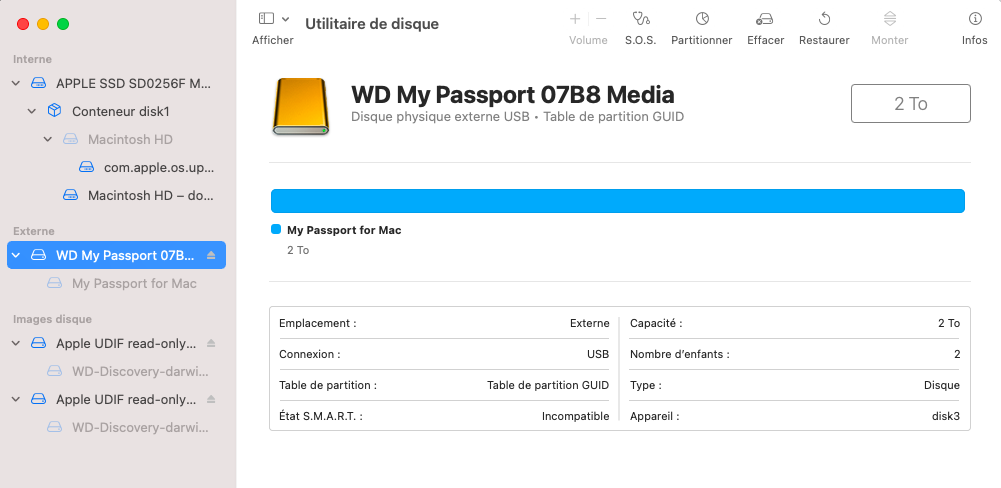1001x488 pixels.
Task: Eject the WD My Passport drive
Action: [211, 256]
